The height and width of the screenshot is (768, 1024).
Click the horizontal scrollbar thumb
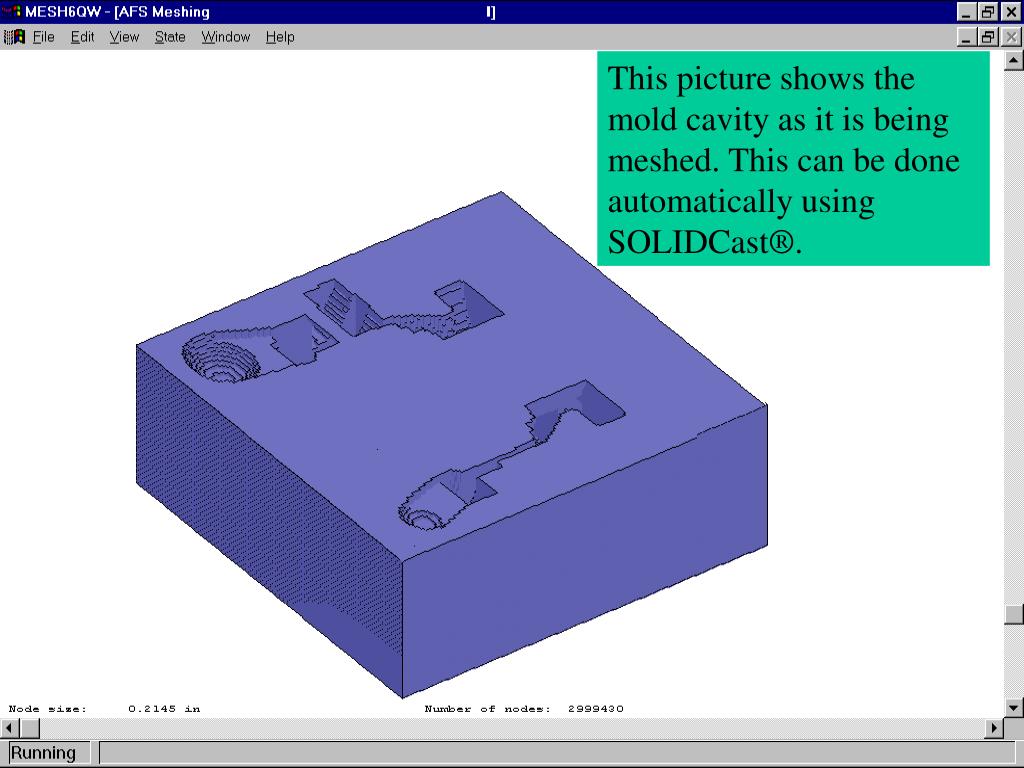click(x=30, y=728)
